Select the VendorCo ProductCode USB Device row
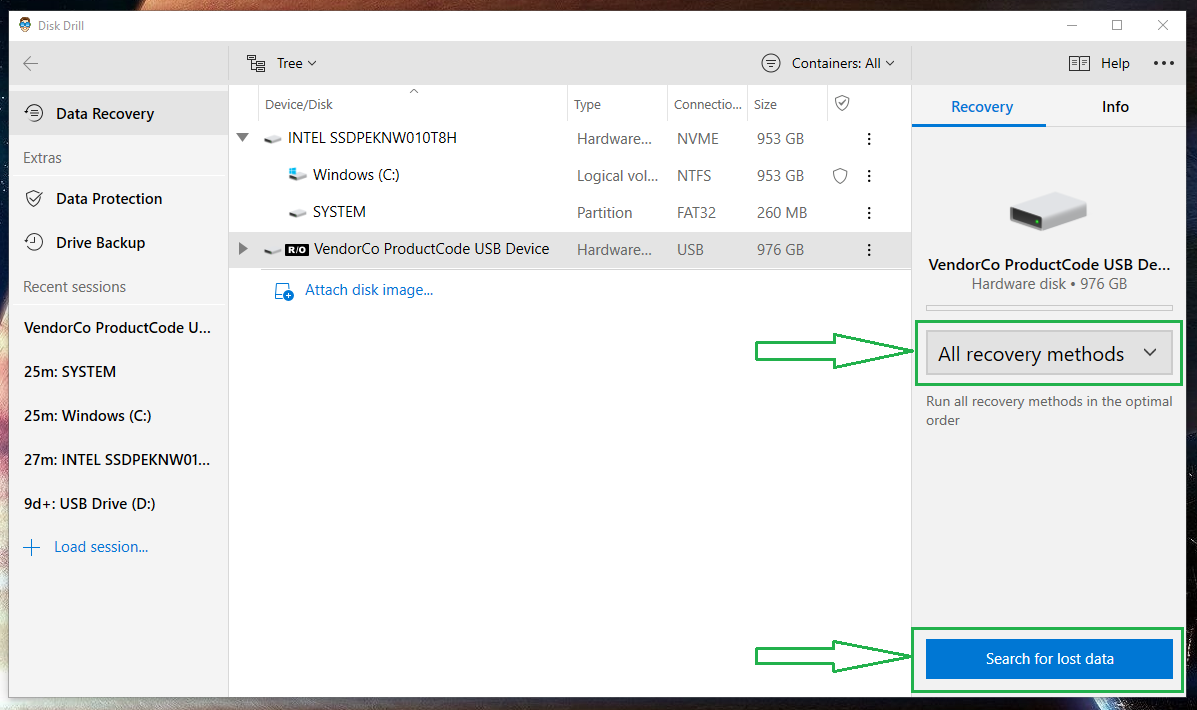The height and width of the screenshot is (710, 1197). [x=569, y=250]
